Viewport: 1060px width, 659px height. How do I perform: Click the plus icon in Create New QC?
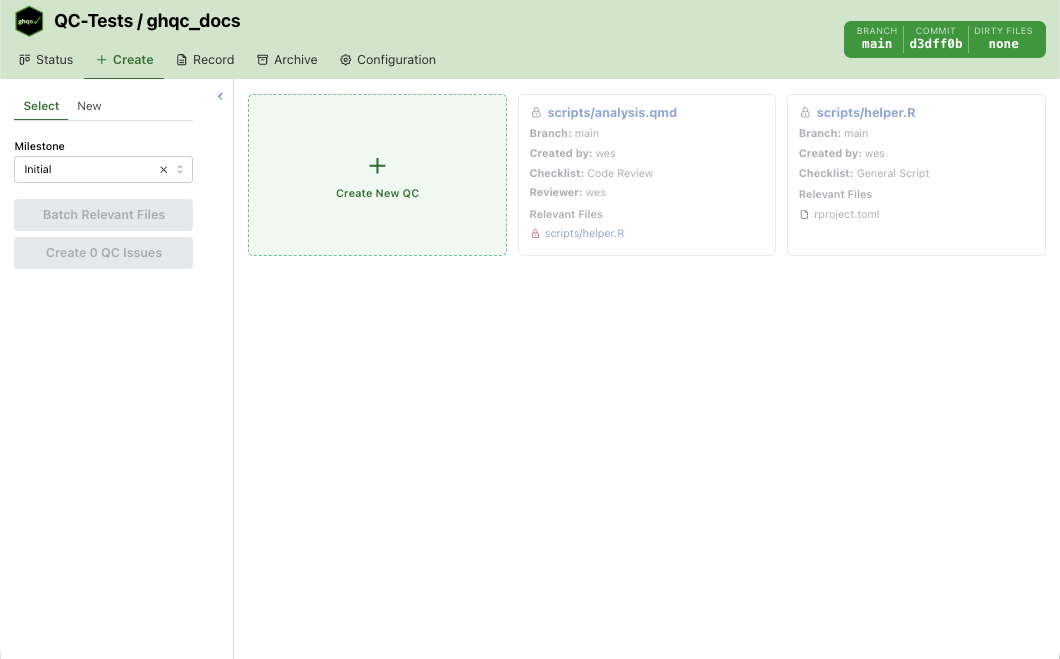point(377,166)
